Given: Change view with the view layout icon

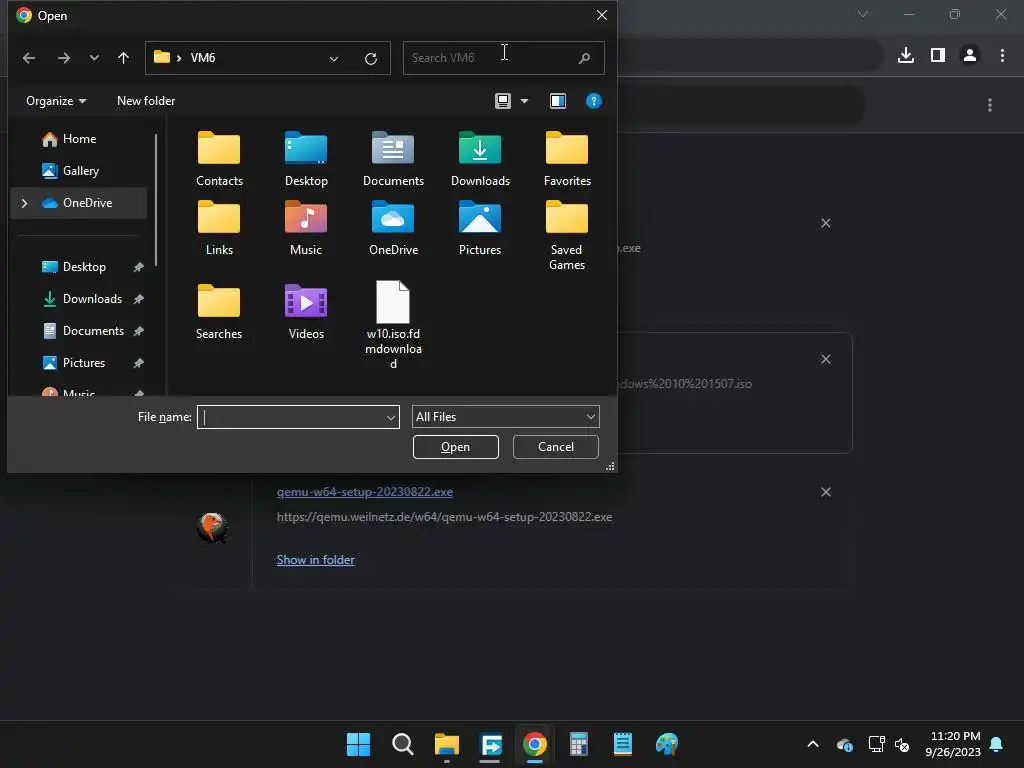Looking at the screenshot, I should click(503, 101).
